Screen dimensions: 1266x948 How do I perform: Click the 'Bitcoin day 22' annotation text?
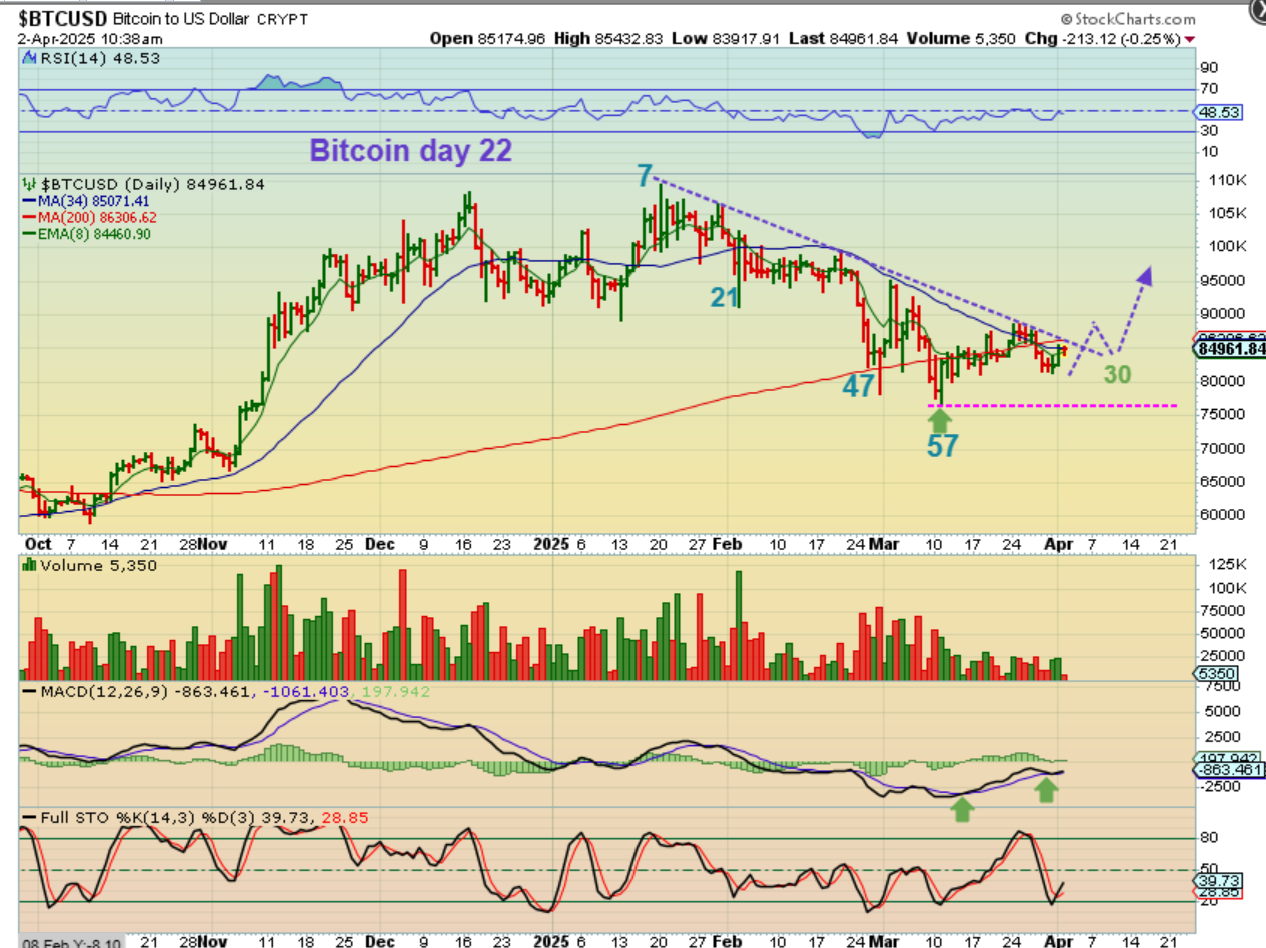(410, 151)
